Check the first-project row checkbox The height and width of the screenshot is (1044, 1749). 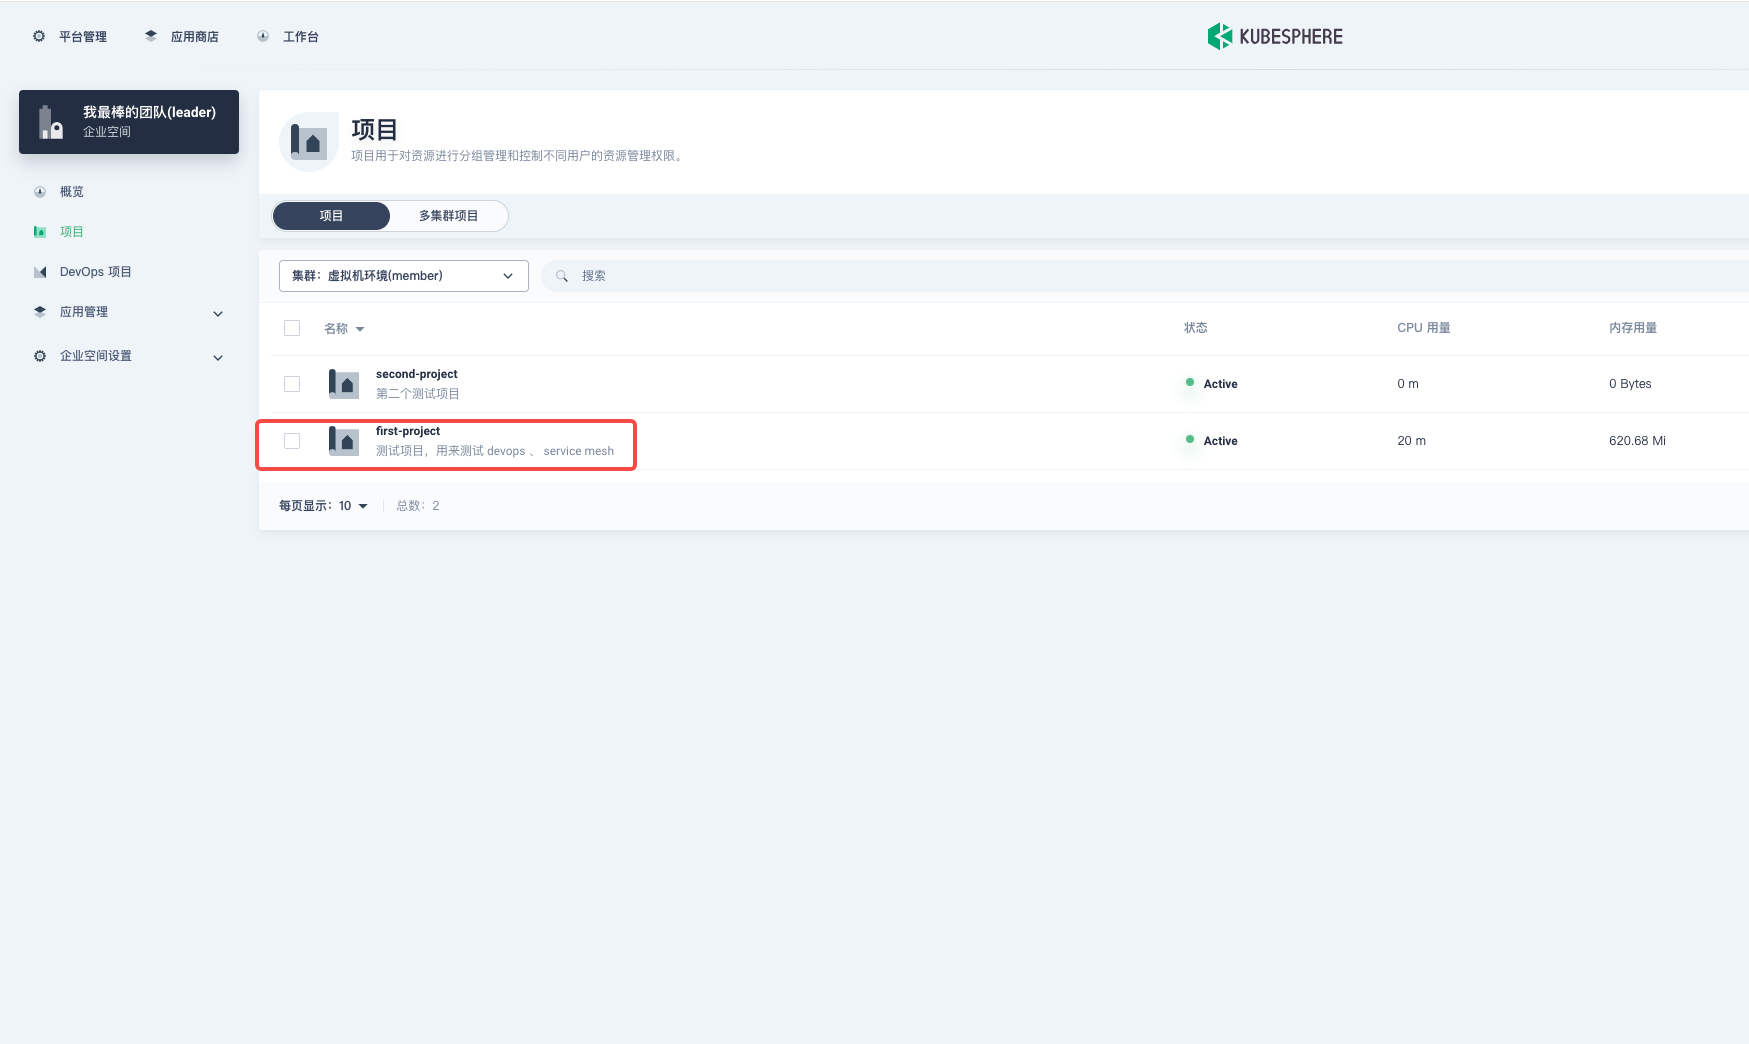[292, 441]
